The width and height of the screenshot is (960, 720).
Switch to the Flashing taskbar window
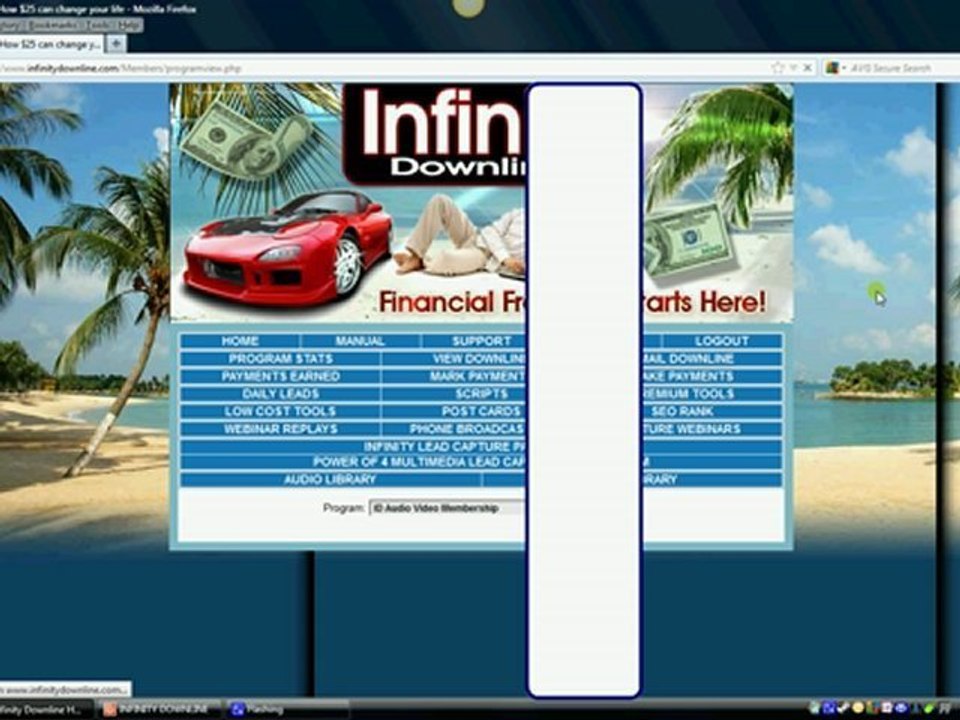tap(287, 709)
